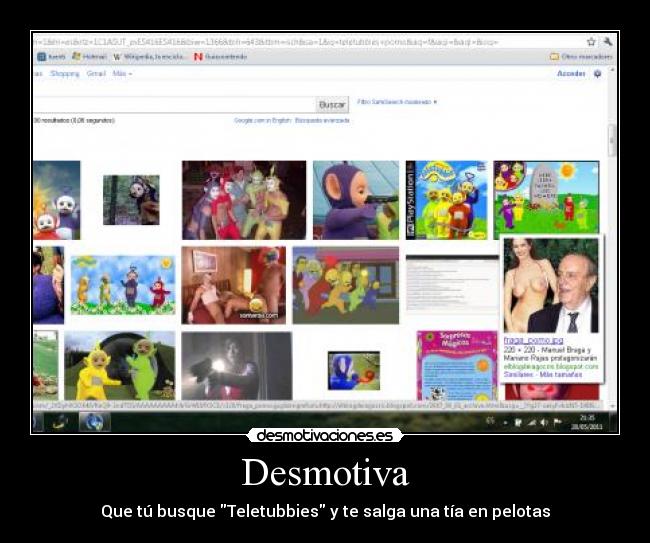650x543 pixels.
Task: Open the Chrome wrench settings menu
Action: [x=608, y=41]
